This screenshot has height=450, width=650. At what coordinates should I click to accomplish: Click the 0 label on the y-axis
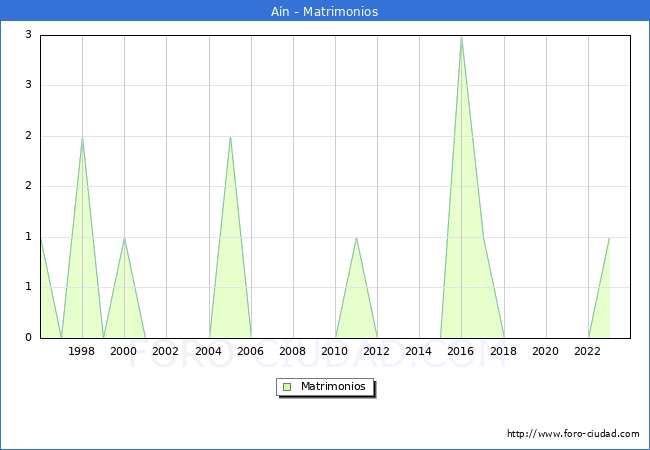pyautogui.click(x=29, y=338)
